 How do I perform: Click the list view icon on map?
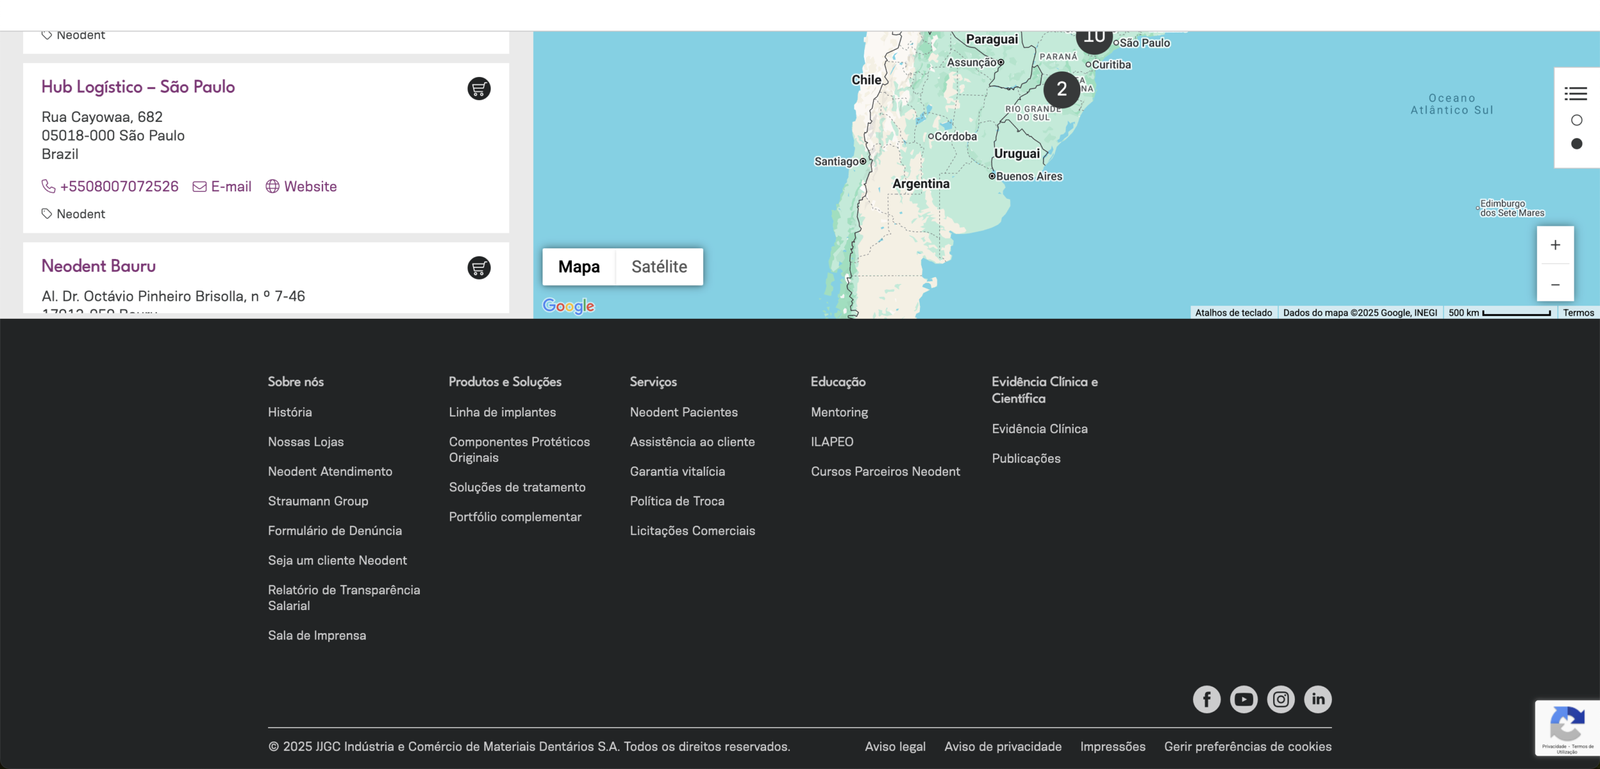pyautogui.click(x=1576, y=94)
